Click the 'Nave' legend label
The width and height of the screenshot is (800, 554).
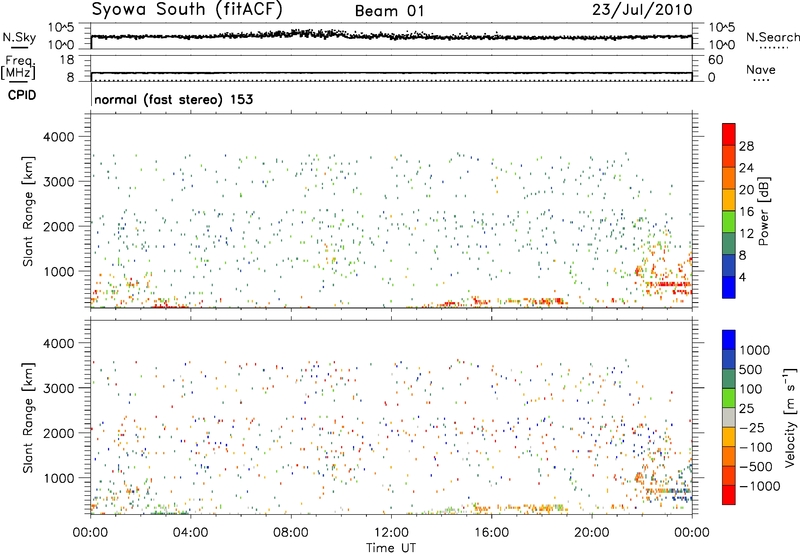[761, 69]
